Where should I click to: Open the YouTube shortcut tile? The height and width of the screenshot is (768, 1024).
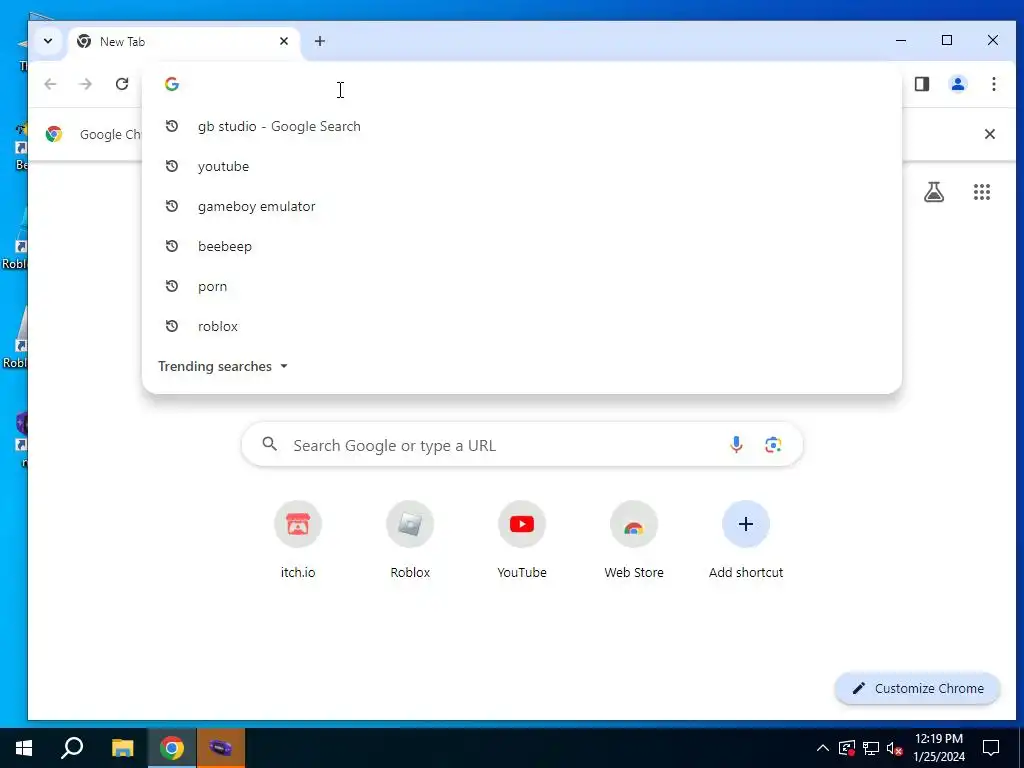click(522, 540)
